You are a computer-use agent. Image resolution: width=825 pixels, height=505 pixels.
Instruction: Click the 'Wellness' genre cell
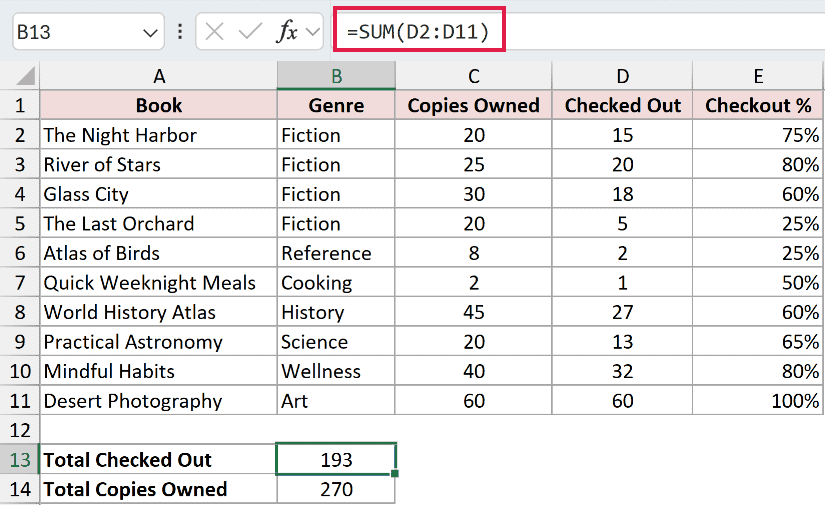[x=336, y=371]
